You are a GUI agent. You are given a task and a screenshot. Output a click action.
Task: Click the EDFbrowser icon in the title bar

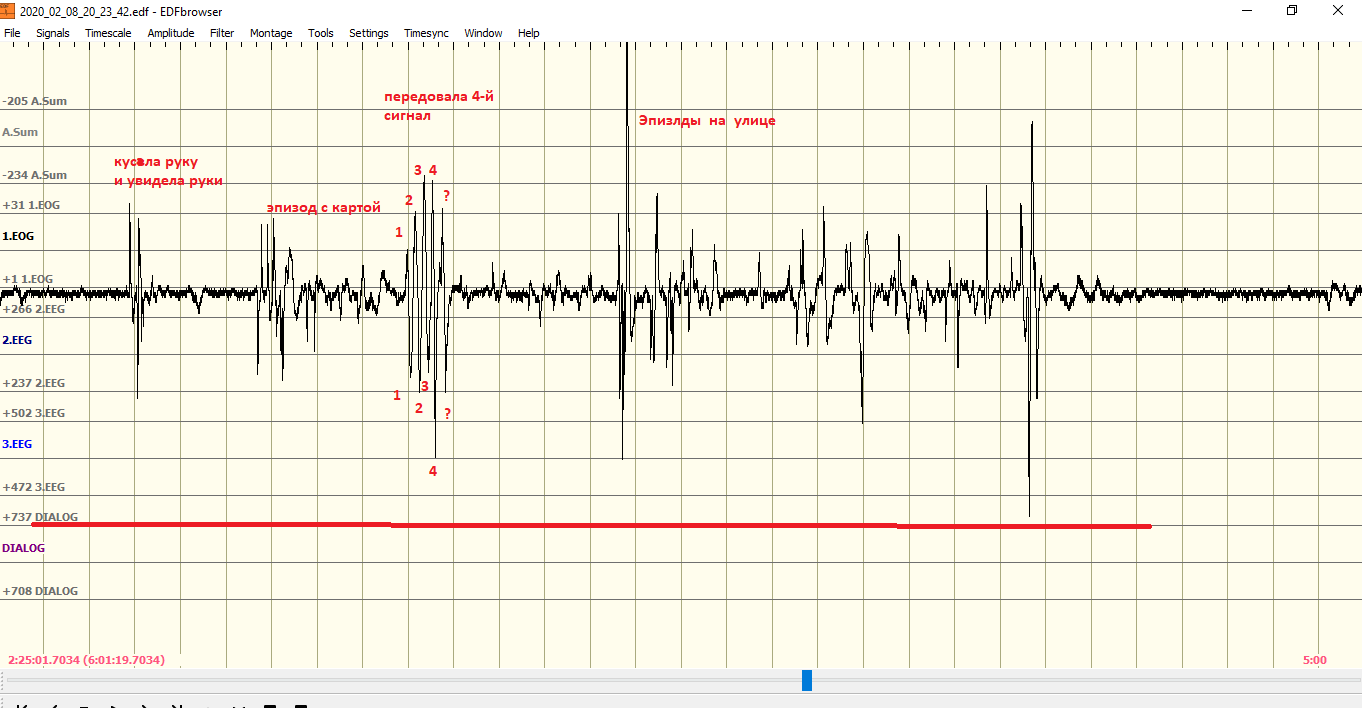click(x=8, y=10)
